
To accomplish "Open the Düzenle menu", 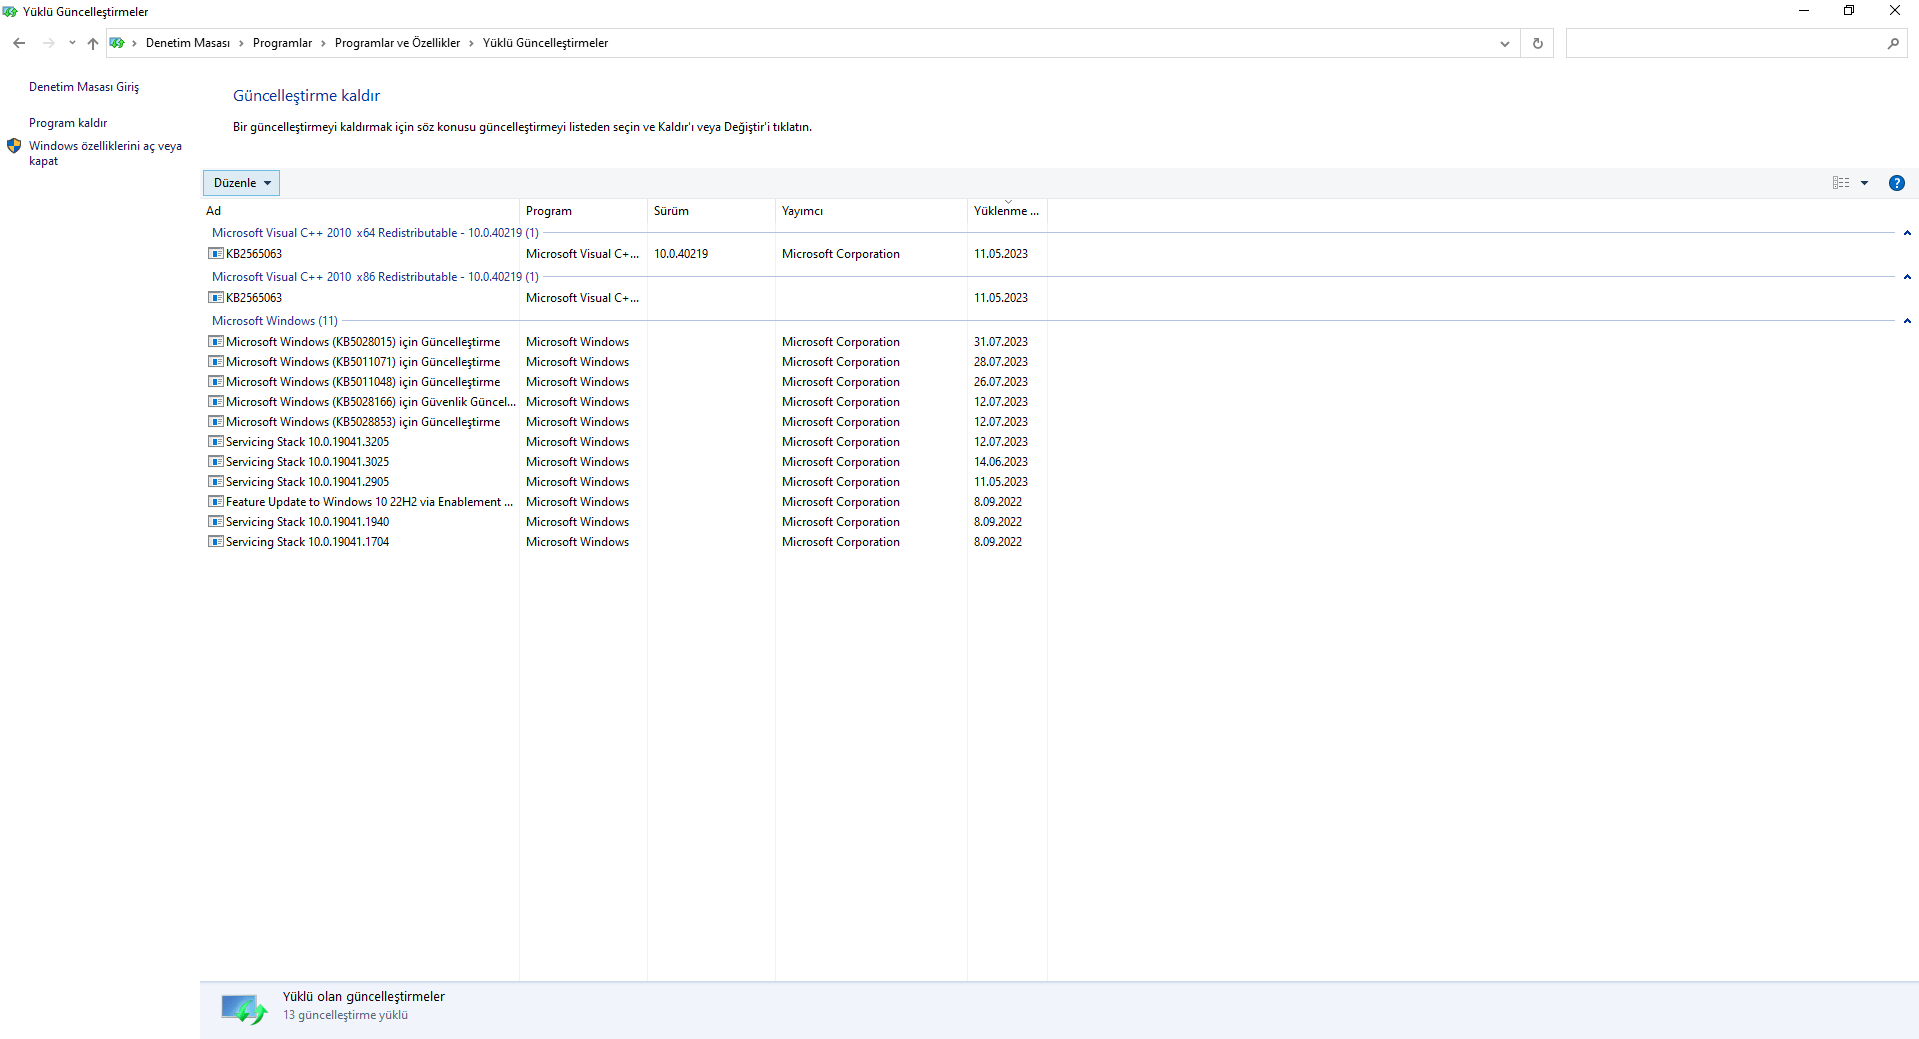I will pyautogui.click(x=241, y=183).
